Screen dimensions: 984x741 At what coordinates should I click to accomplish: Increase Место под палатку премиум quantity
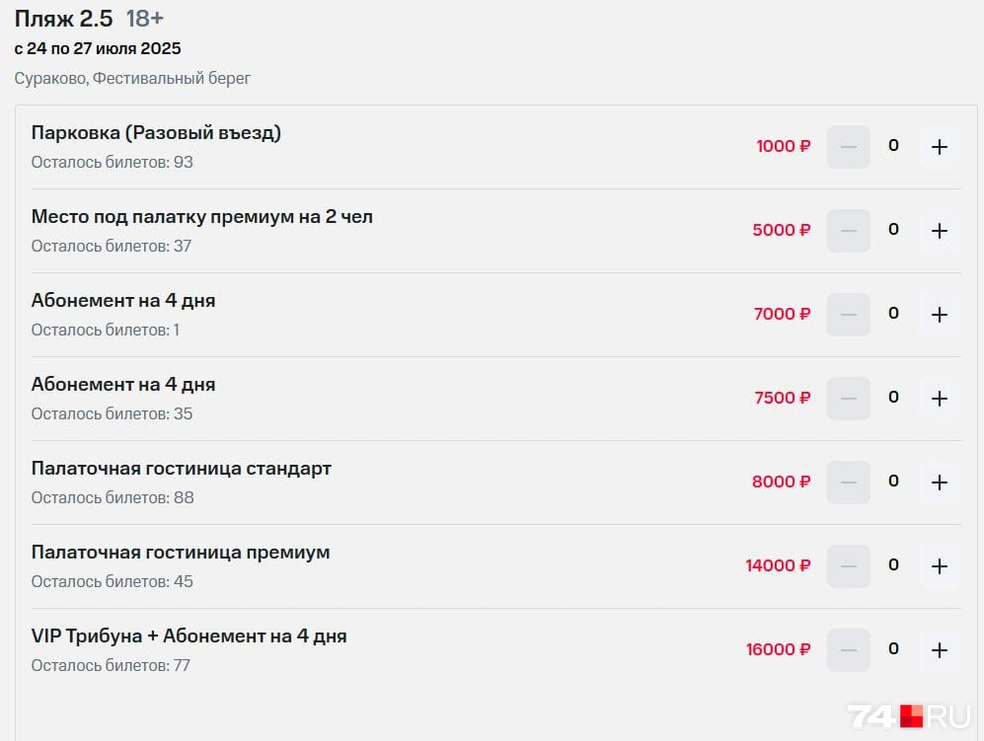pos(939,231)
